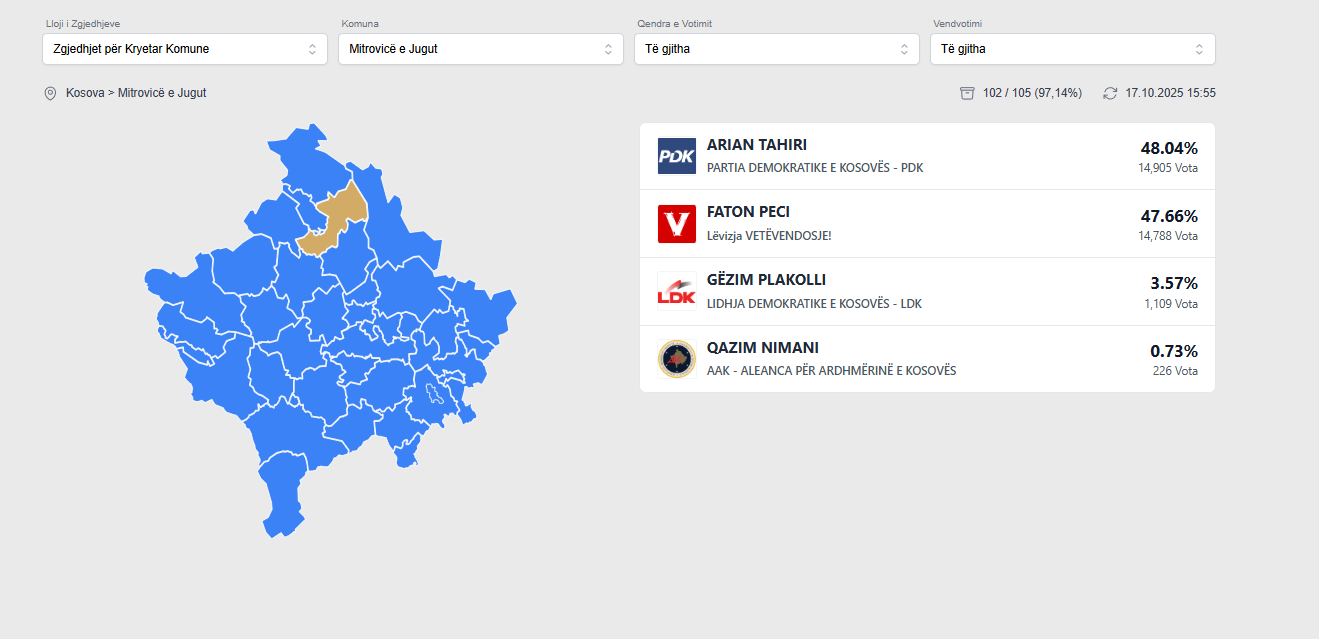This screenshot has height=639, width=1319.
Task: Click the AAK party emblem
Action: [x=676, y=359]
